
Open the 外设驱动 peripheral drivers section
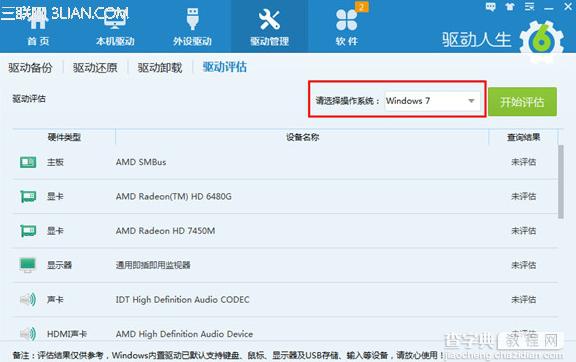[192, 26]
